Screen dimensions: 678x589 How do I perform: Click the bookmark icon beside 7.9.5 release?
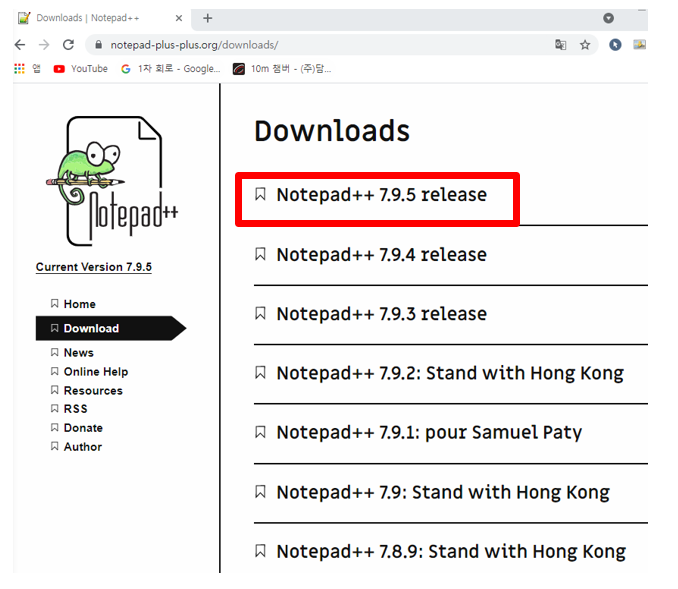click(260, 194)
